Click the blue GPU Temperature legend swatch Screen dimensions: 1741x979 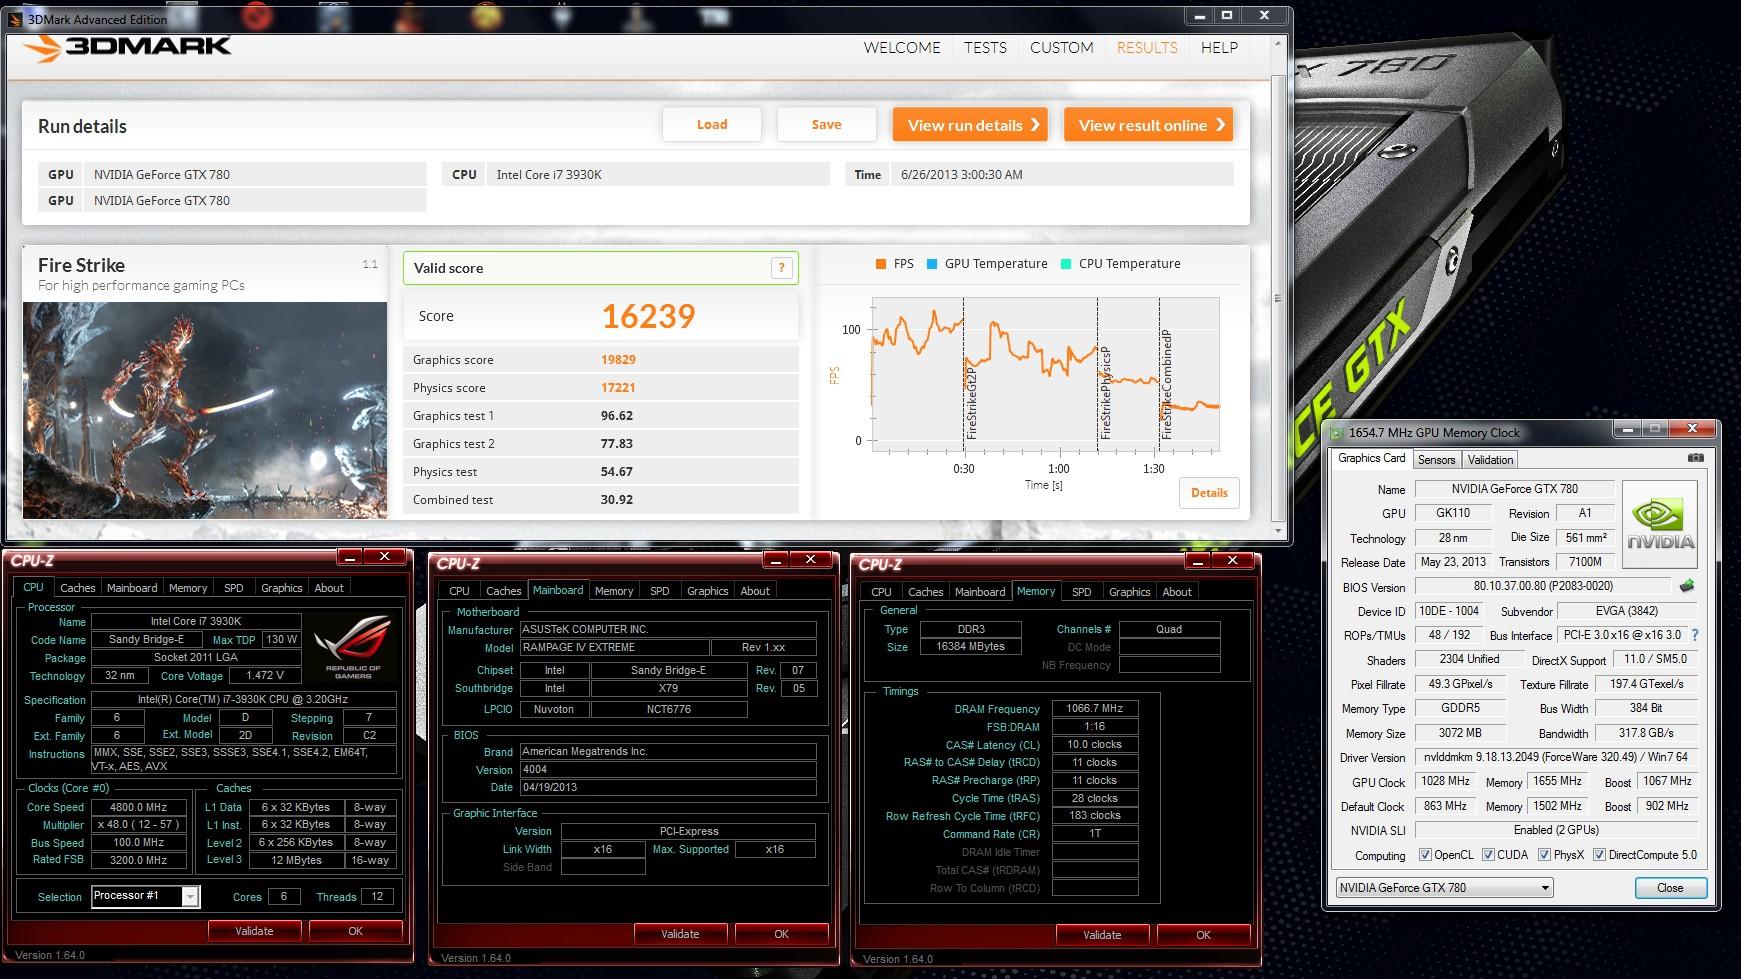tap(932, 264)
